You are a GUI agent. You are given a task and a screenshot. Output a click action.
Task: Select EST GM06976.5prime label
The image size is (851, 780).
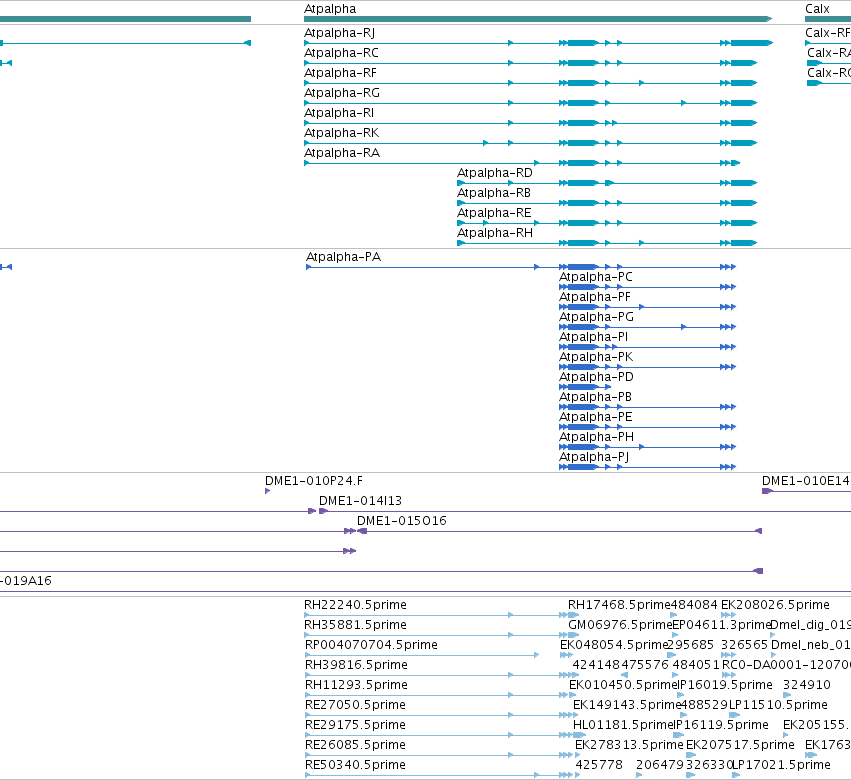620,625
